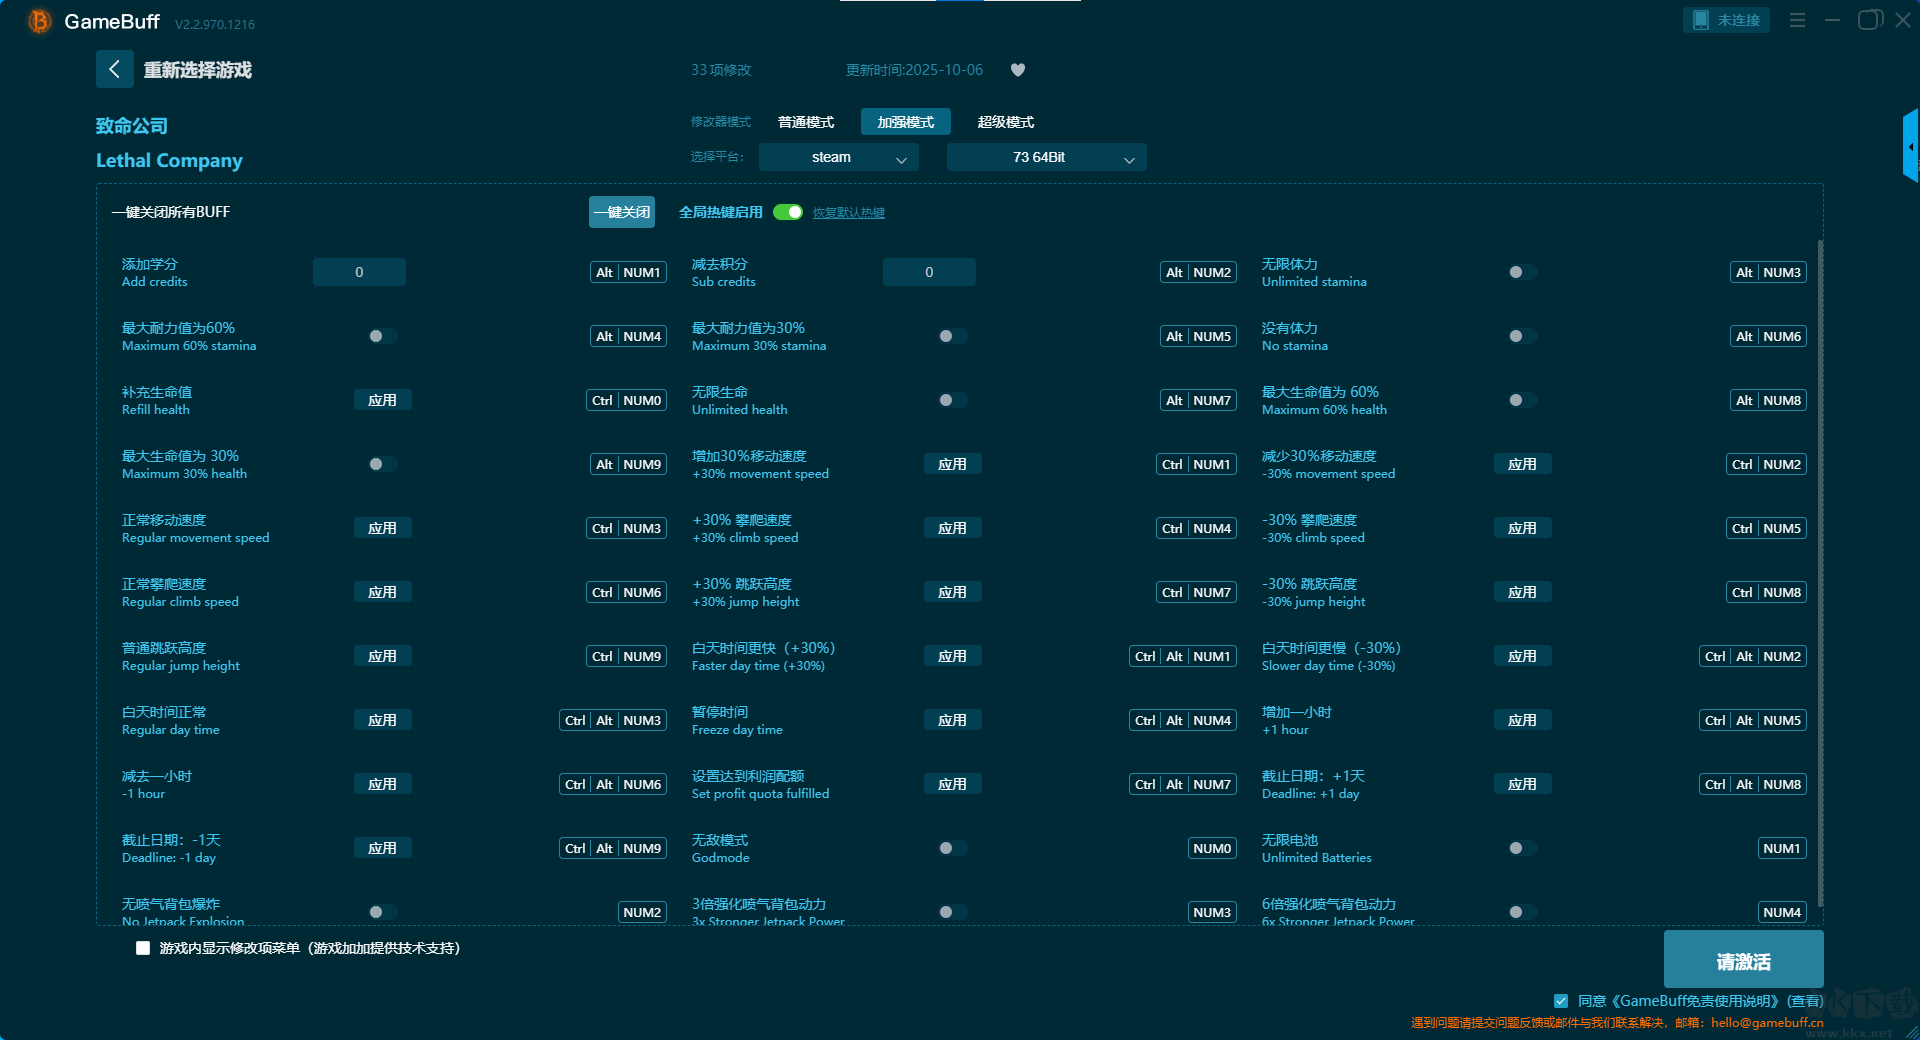Viewport: 1920px width, 1040px height.
Task: Click the Ctrl NUM0 hotkey for Refill health
Action: pos(627,400)
